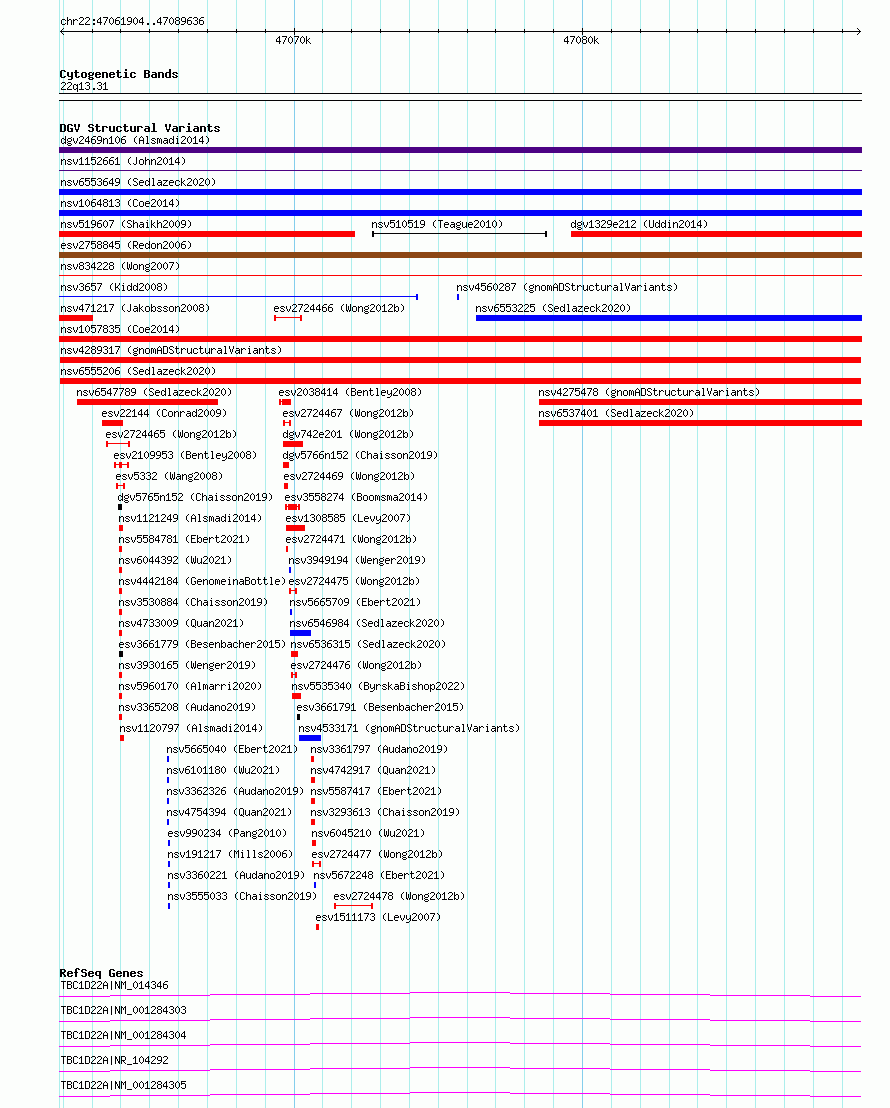Viewport: 890px width, 1108px height.
Task: Click the purple dgv2469n106 variant bar
Action: [460, 150]
